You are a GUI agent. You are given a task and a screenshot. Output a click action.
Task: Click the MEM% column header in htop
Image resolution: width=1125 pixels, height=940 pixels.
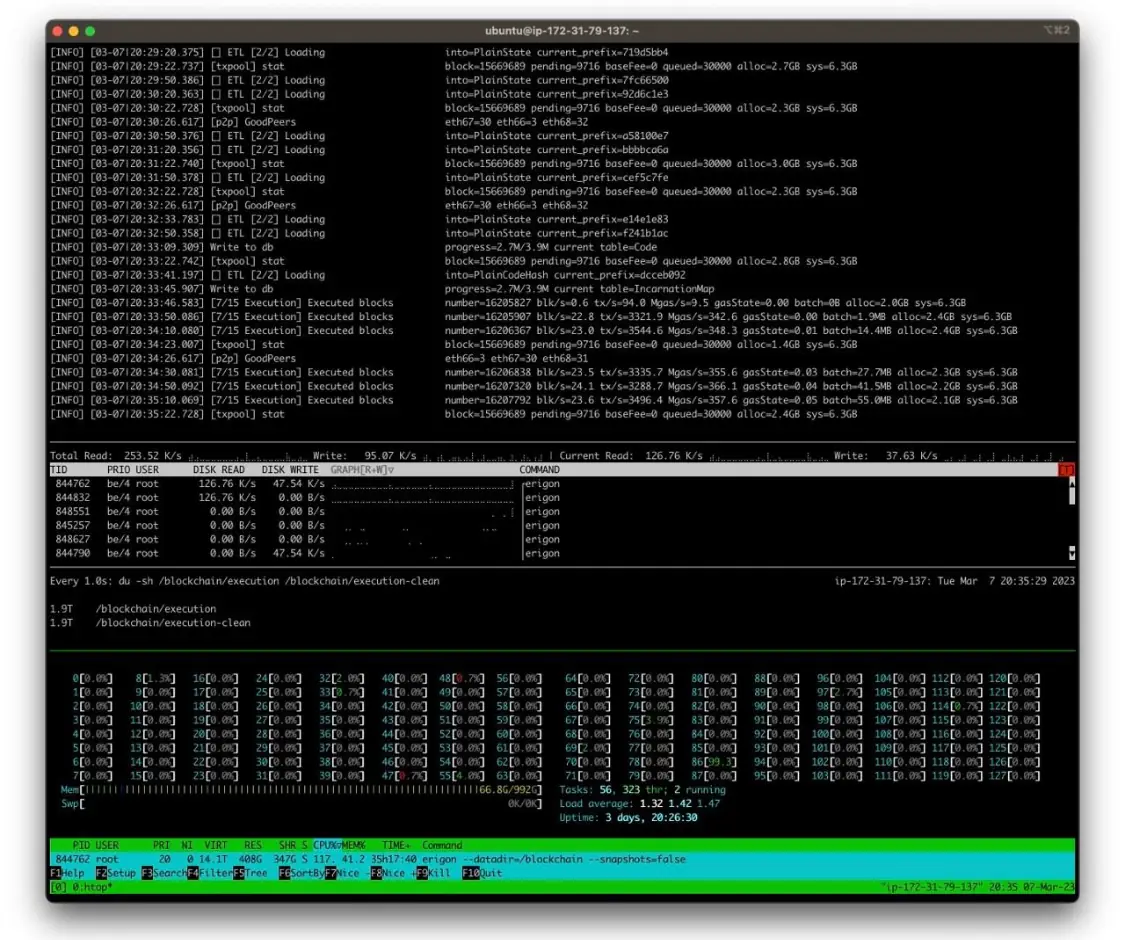(x=353, y=845)
